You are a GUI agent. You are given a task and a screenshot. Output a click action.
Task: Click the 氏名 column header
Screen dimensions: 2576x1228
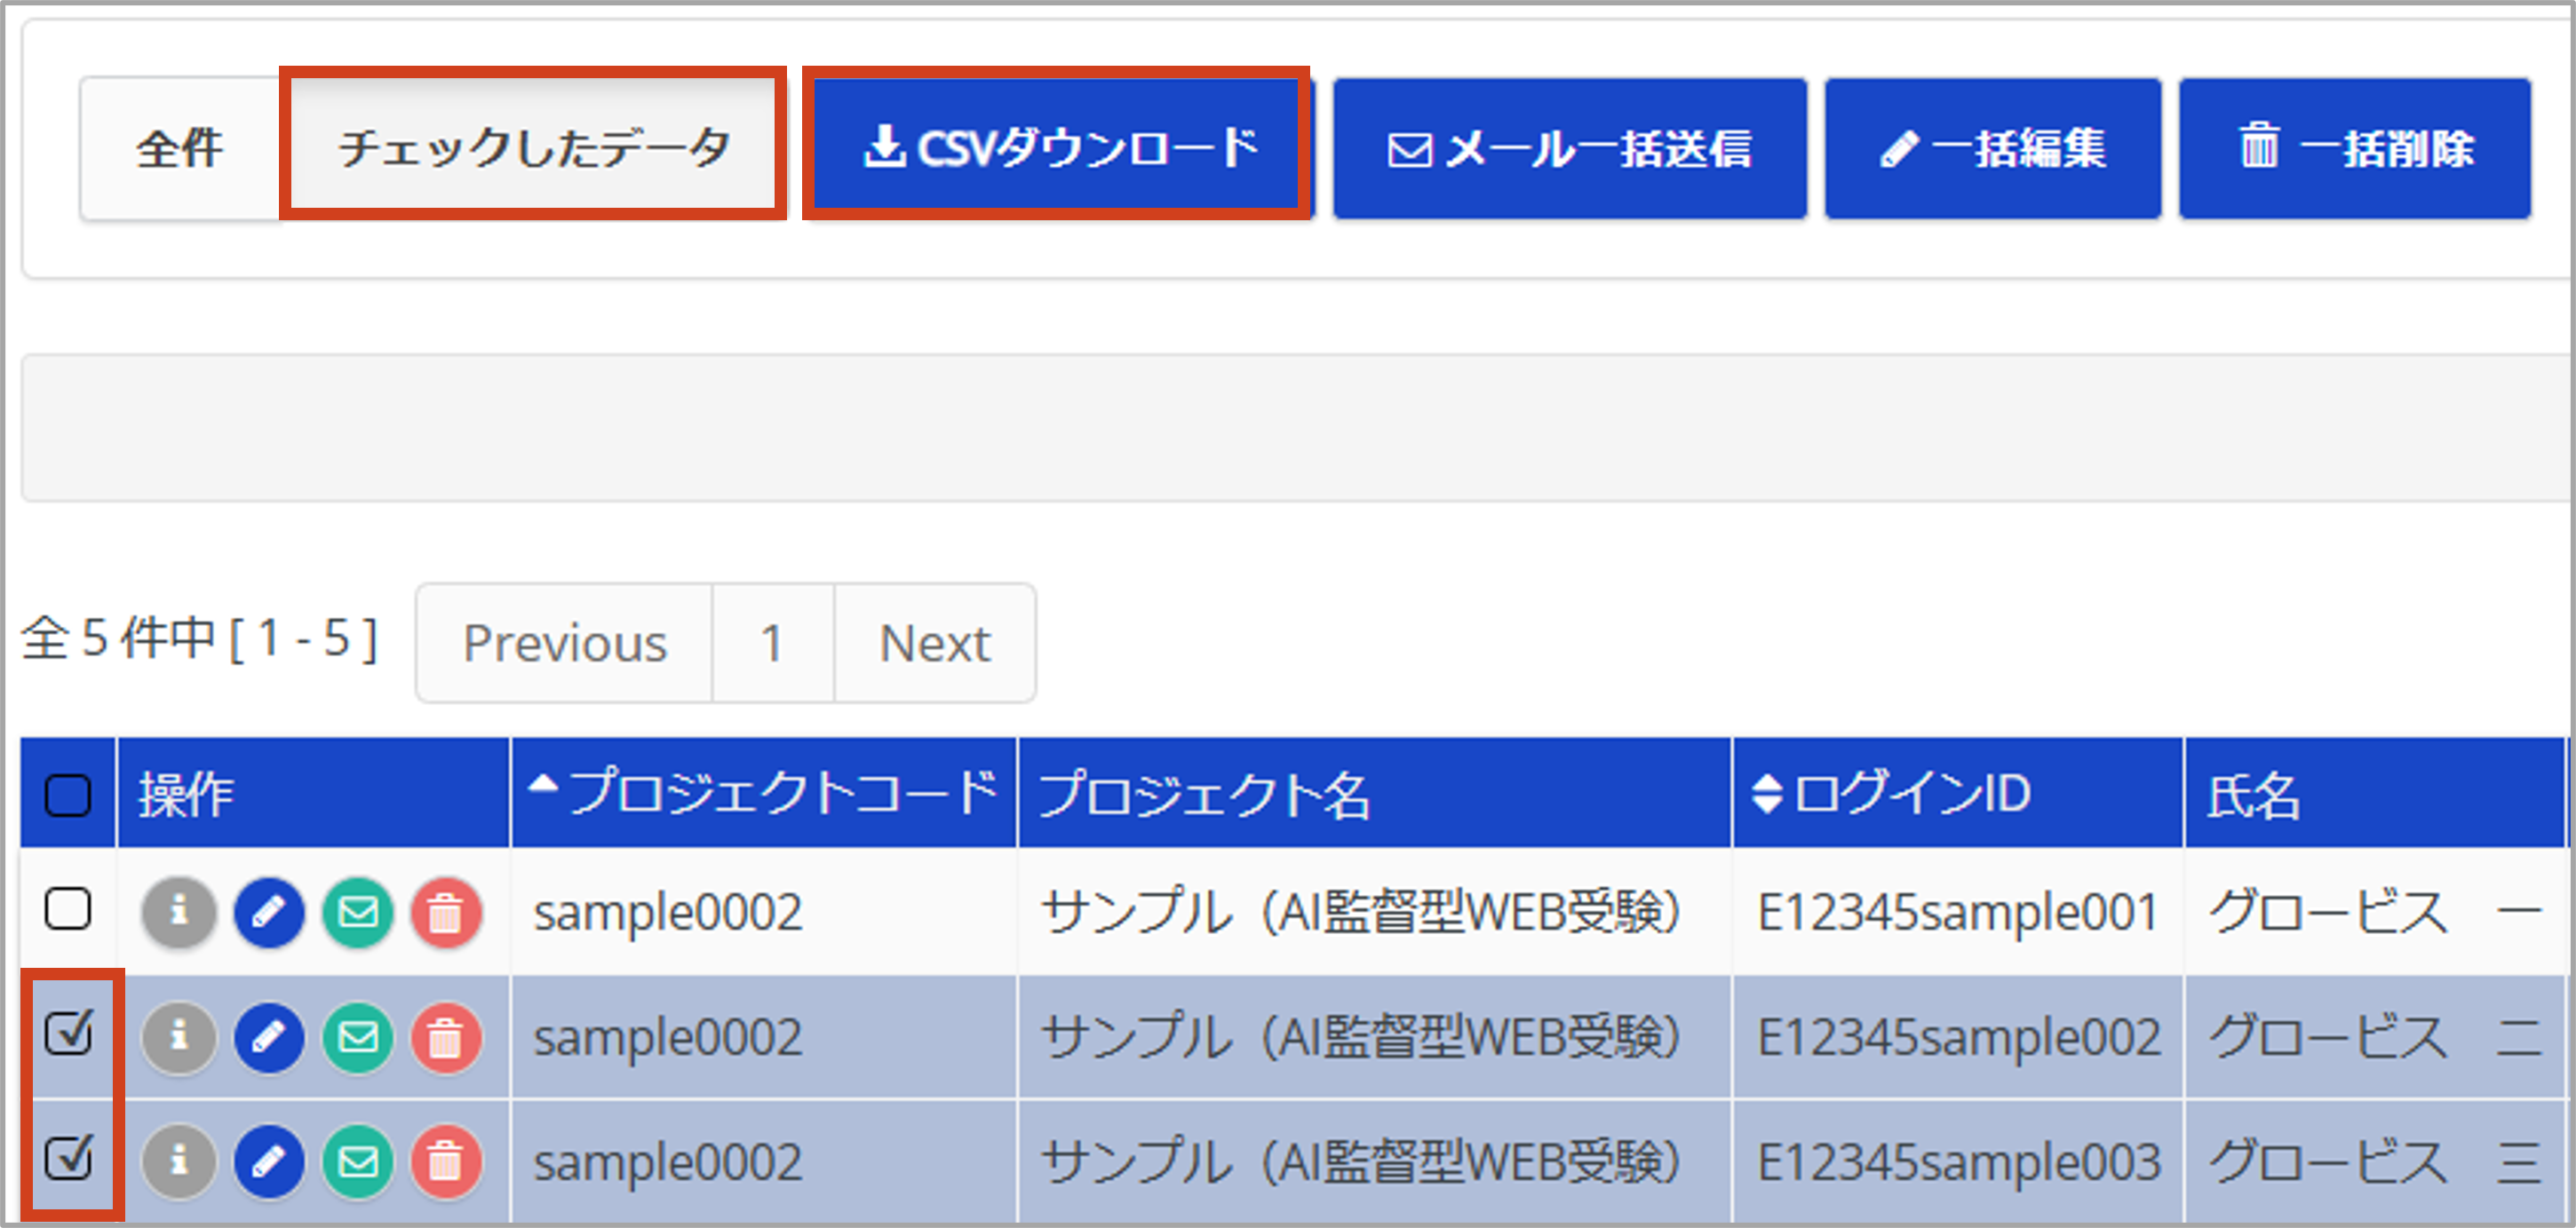pyautogui.click(x=2375, y=793)
